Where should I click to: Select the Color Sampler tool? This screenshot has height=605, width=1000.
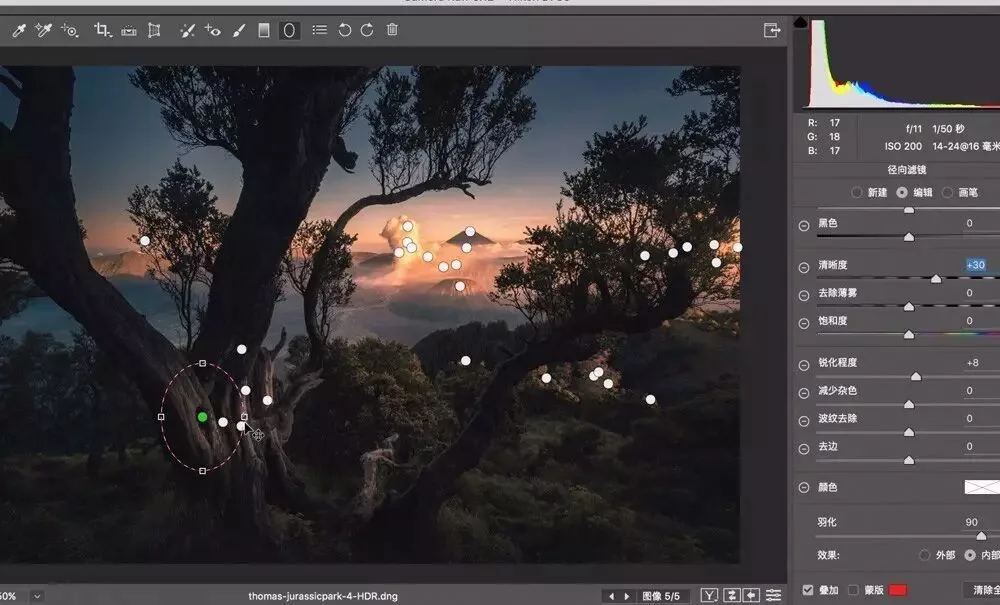pyautogui.click(x=43, y=30)
